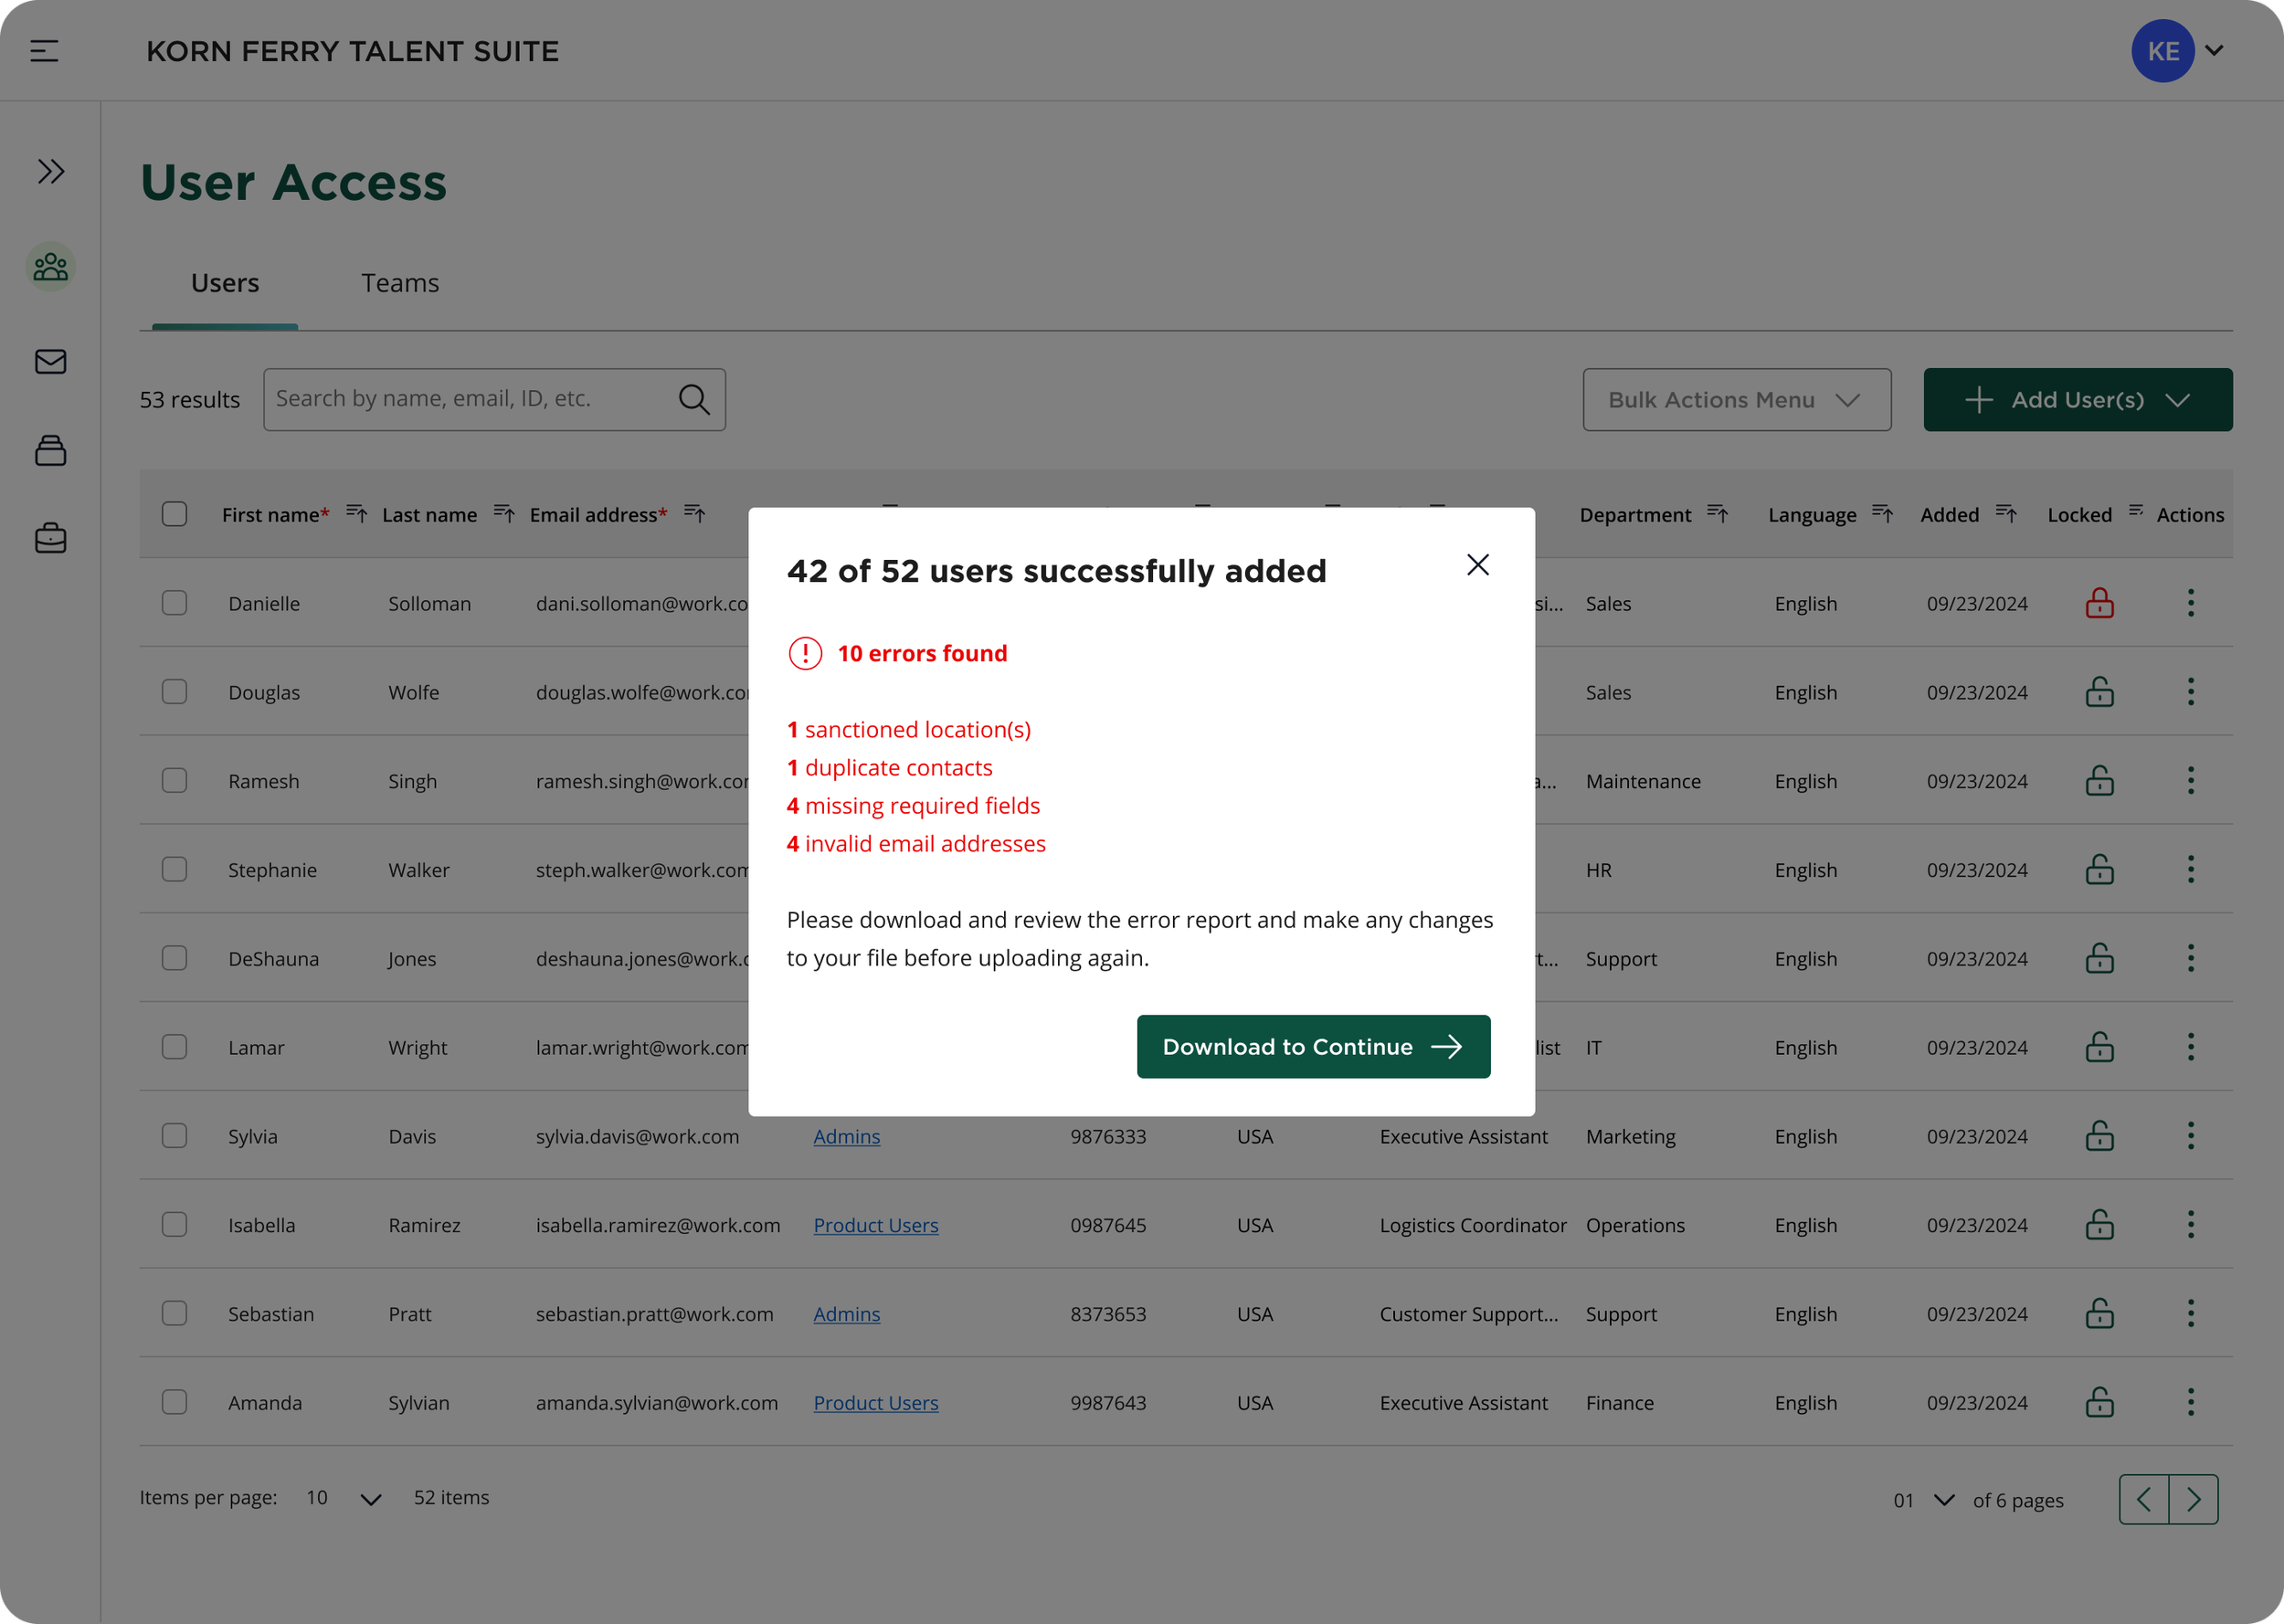Check the box for Sylvia Davis

tap(174, 1136)
